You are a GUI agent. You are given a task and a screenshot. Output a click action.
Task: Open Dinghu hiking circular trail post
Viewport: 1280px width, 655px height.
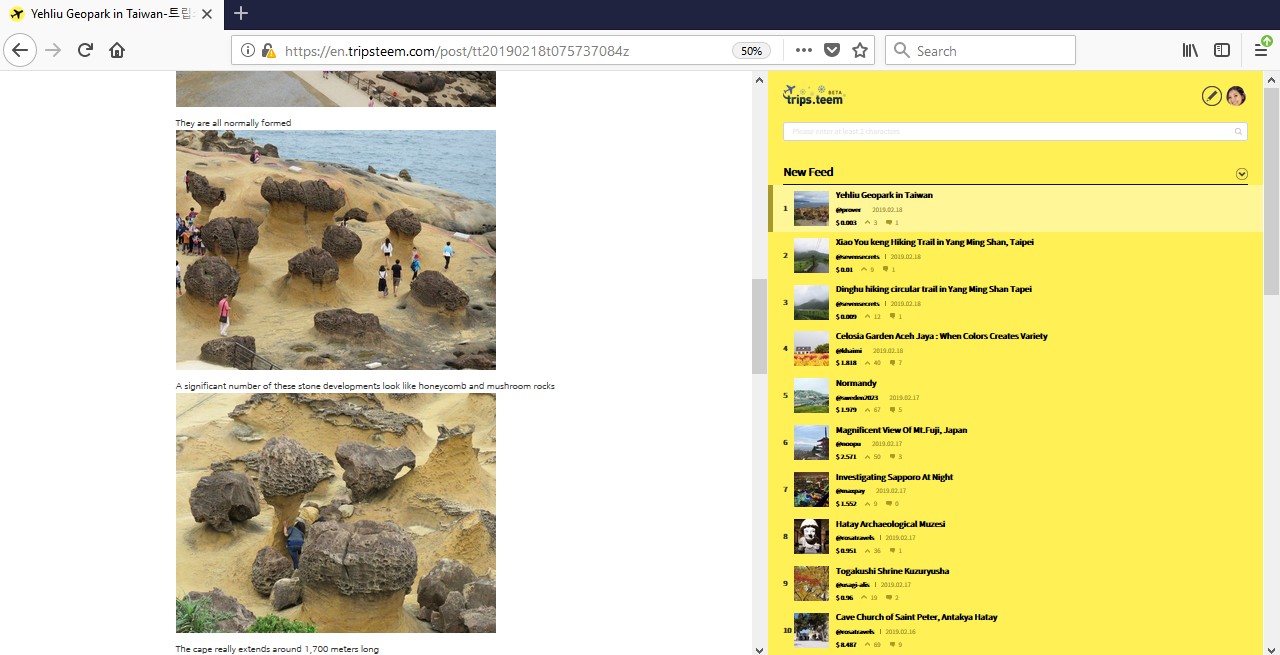tap(934, 289)
